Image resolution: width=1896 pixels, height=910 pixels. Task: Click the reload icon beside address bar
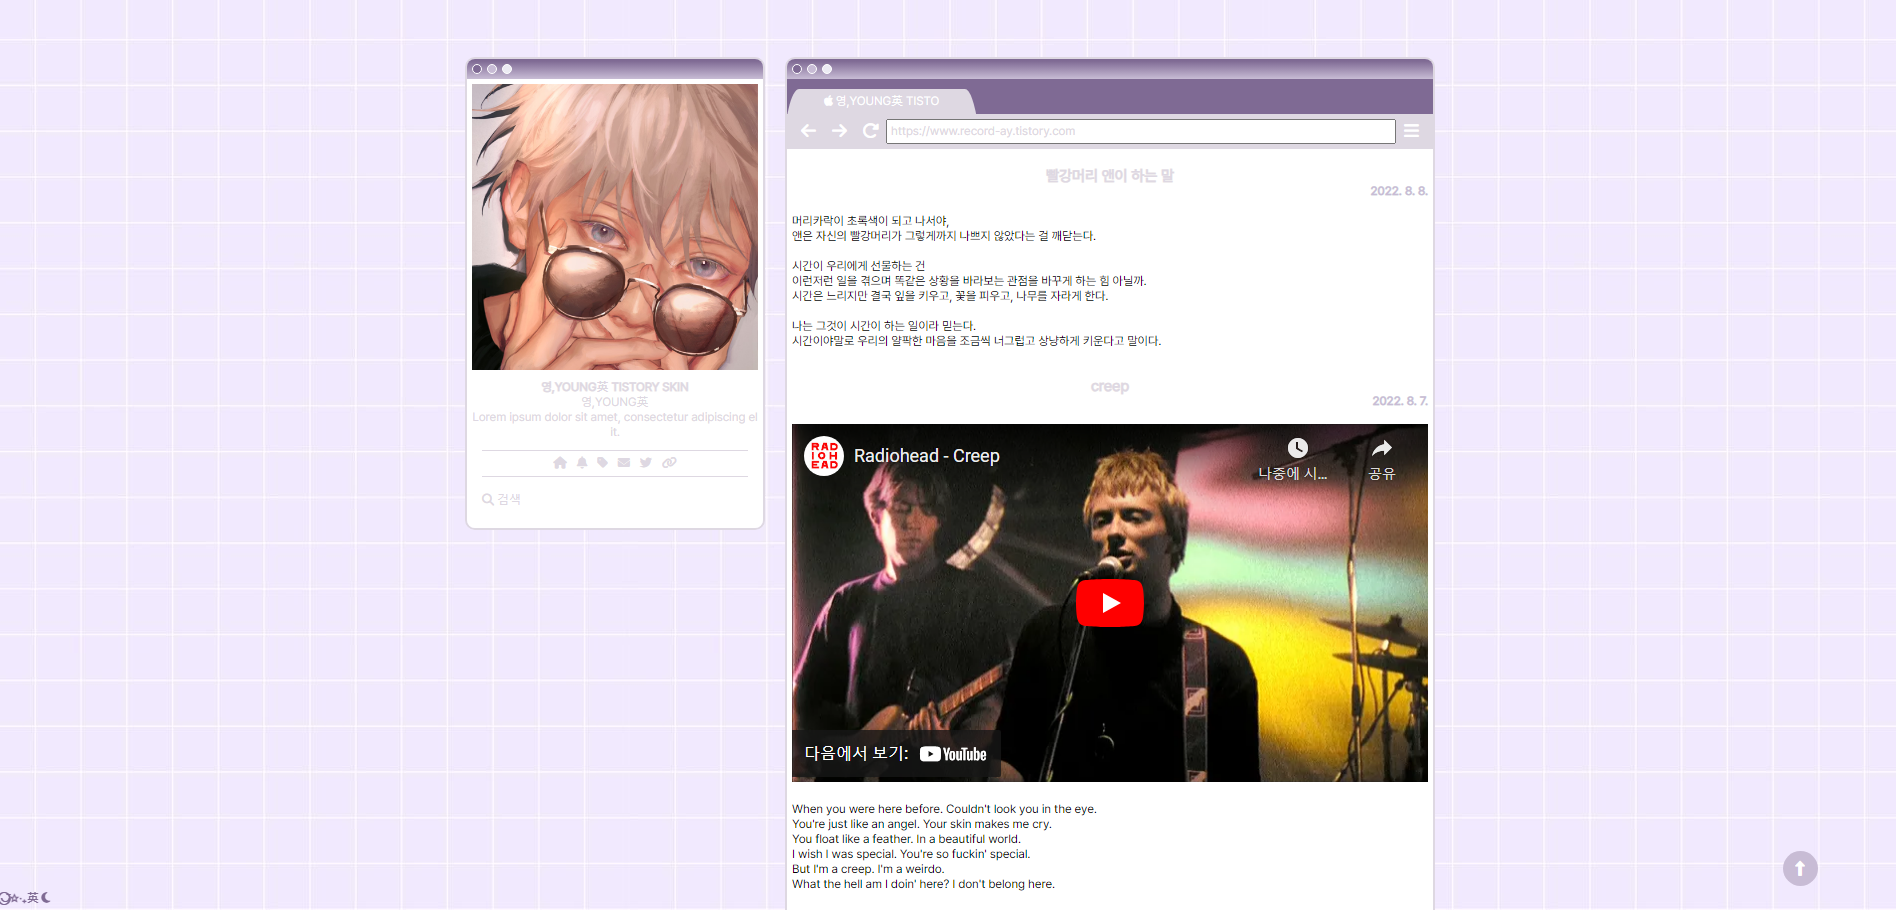[870, 131]
